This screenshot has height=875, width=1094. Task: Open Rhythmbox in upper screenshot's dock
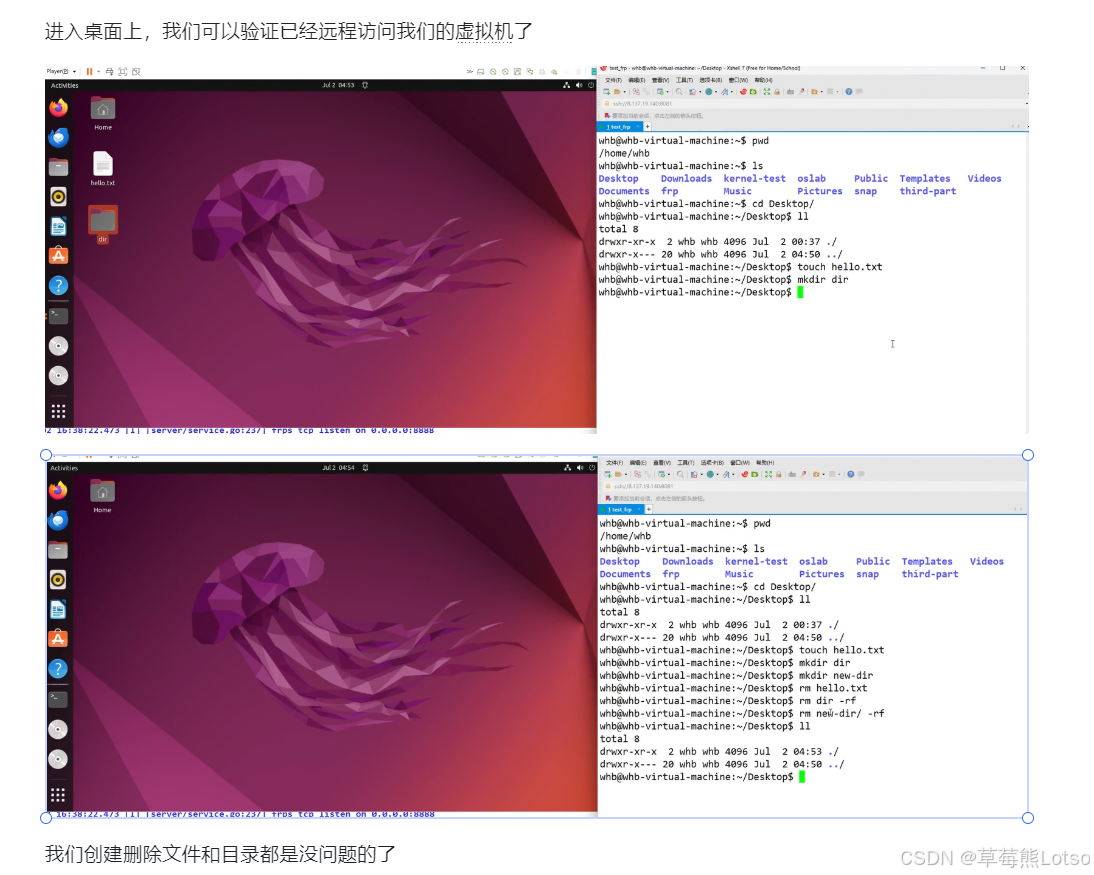click(59, 197)
